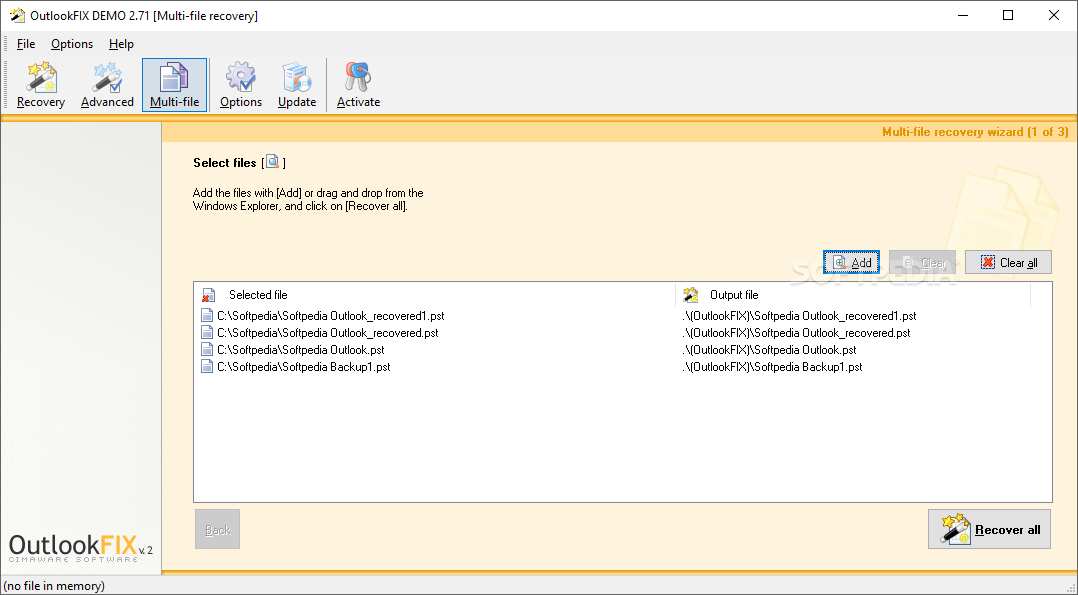Click the file icon of Softpedia Outlook_recovered.pst

[x=207, y=332]
